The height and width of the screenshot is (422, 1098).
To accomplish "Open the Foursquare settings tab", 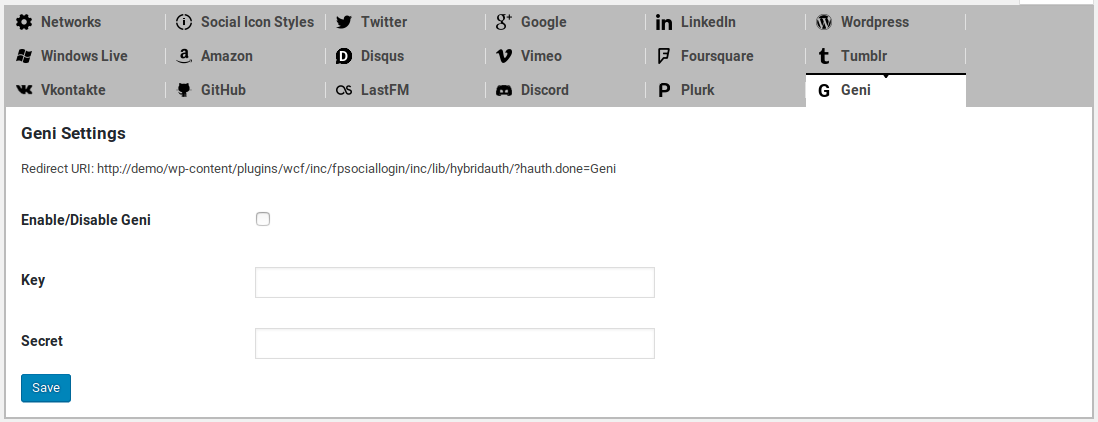I will [x=716, y=56].
